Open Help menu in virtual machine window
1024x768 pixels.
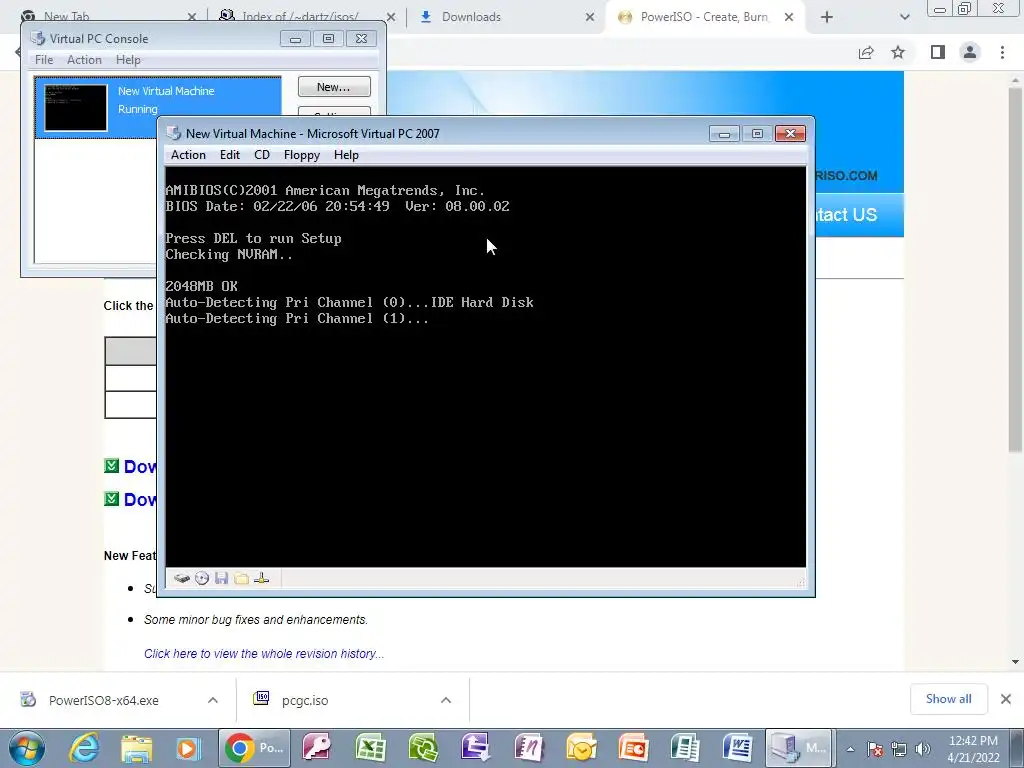coord(346,155)
